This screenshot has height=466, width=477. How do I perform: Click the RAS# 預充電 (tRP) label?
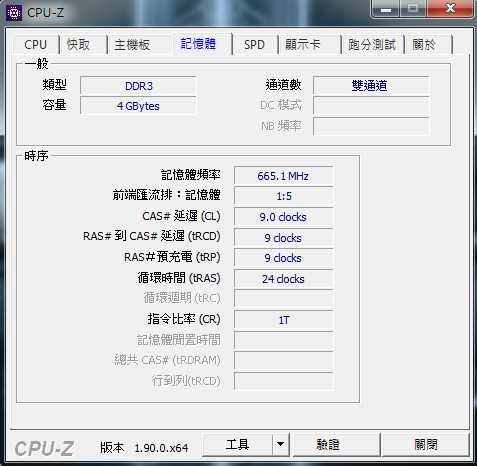pyautogui.click(x=172, y=257)
